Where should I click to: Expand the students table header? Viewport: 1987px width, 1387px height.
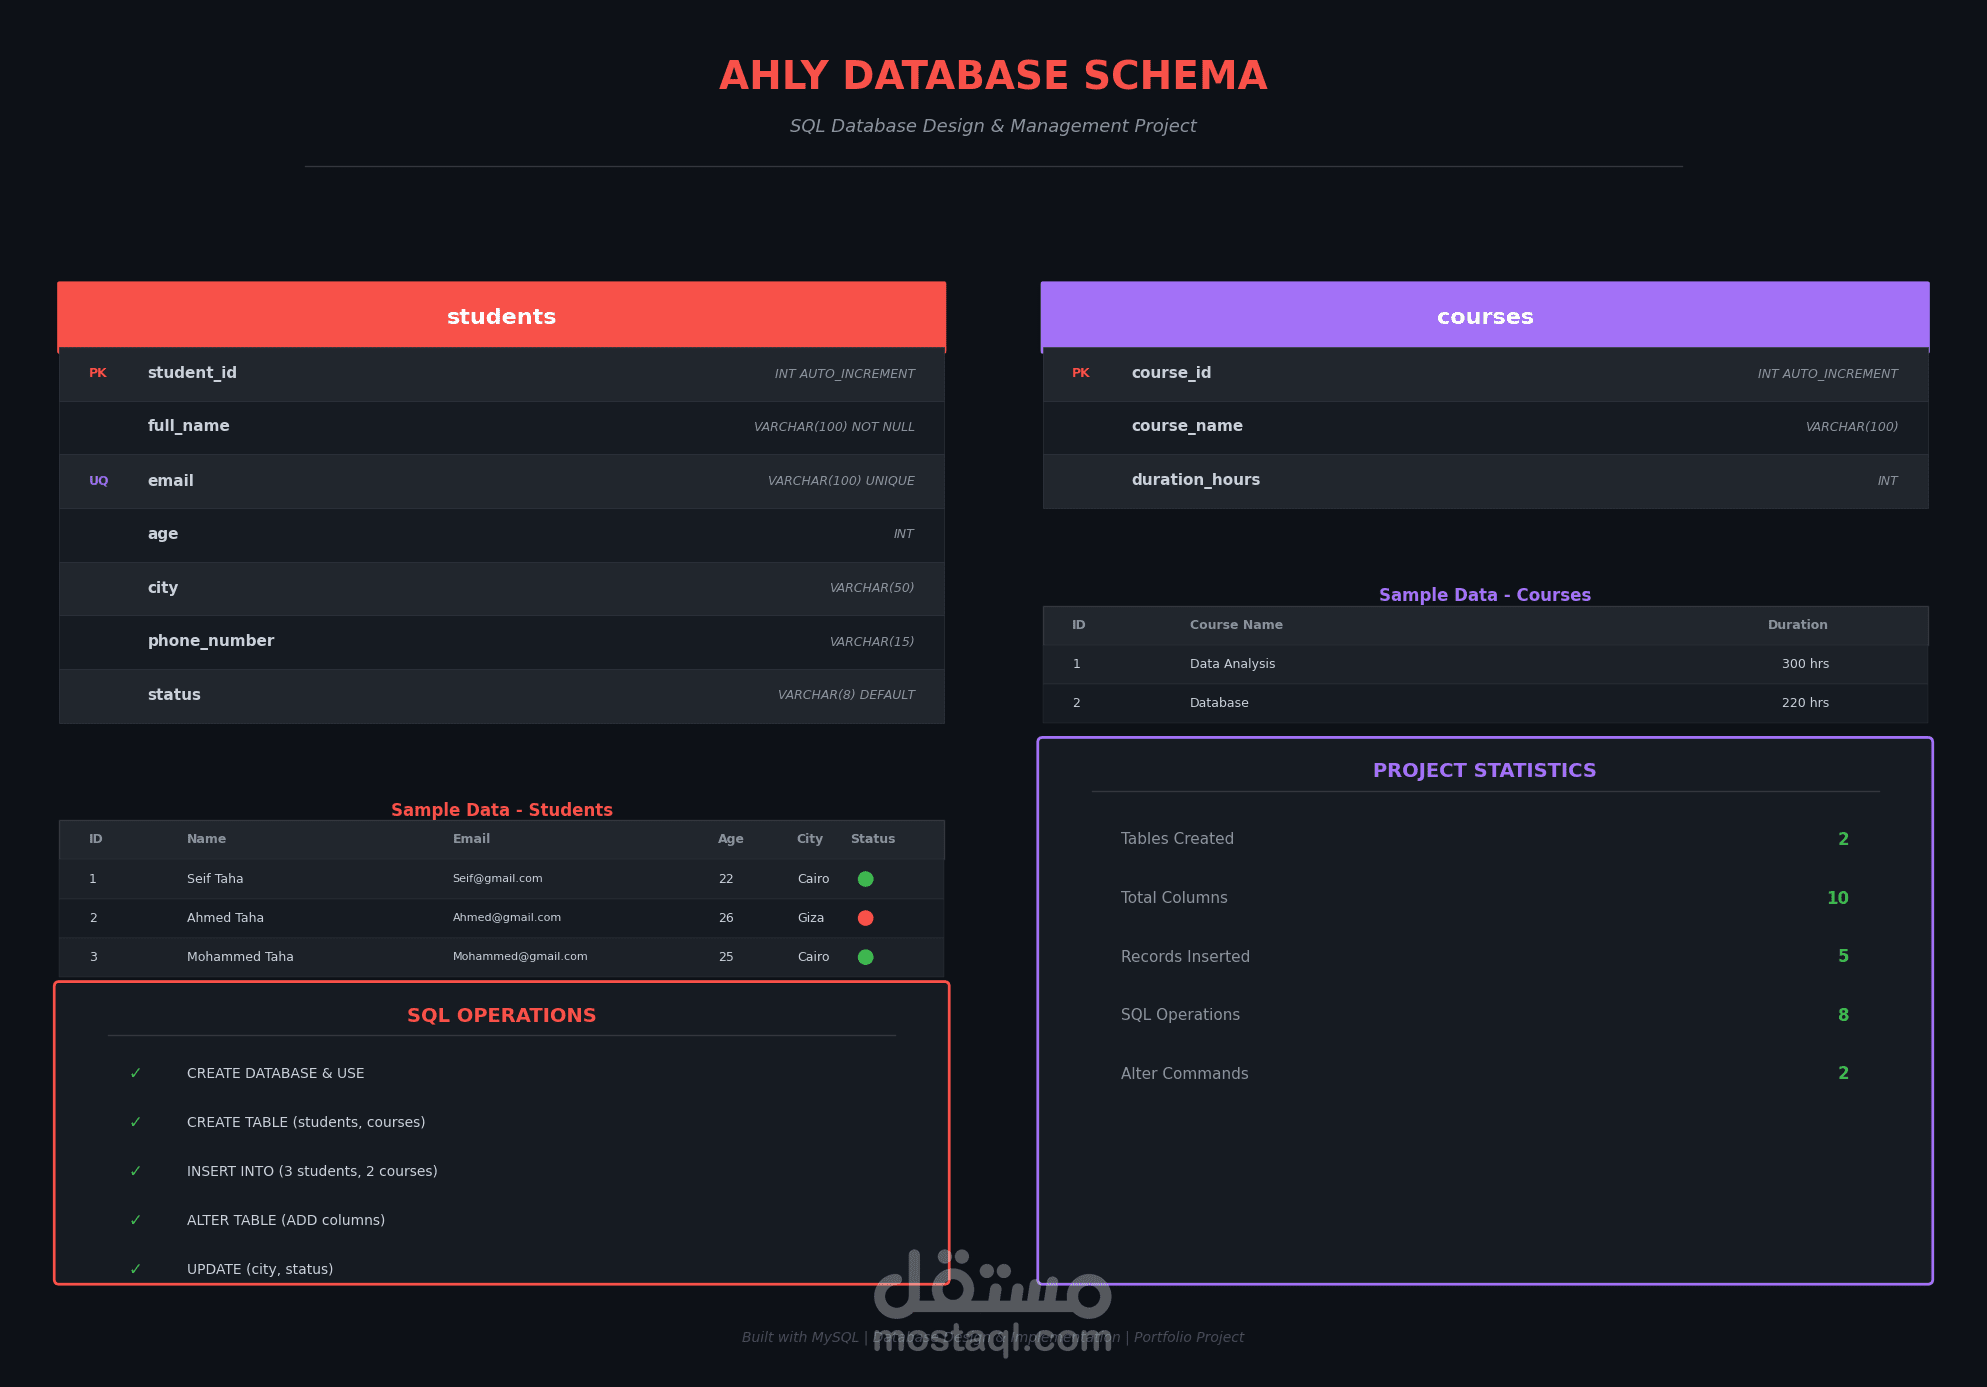tap(501, 315)
